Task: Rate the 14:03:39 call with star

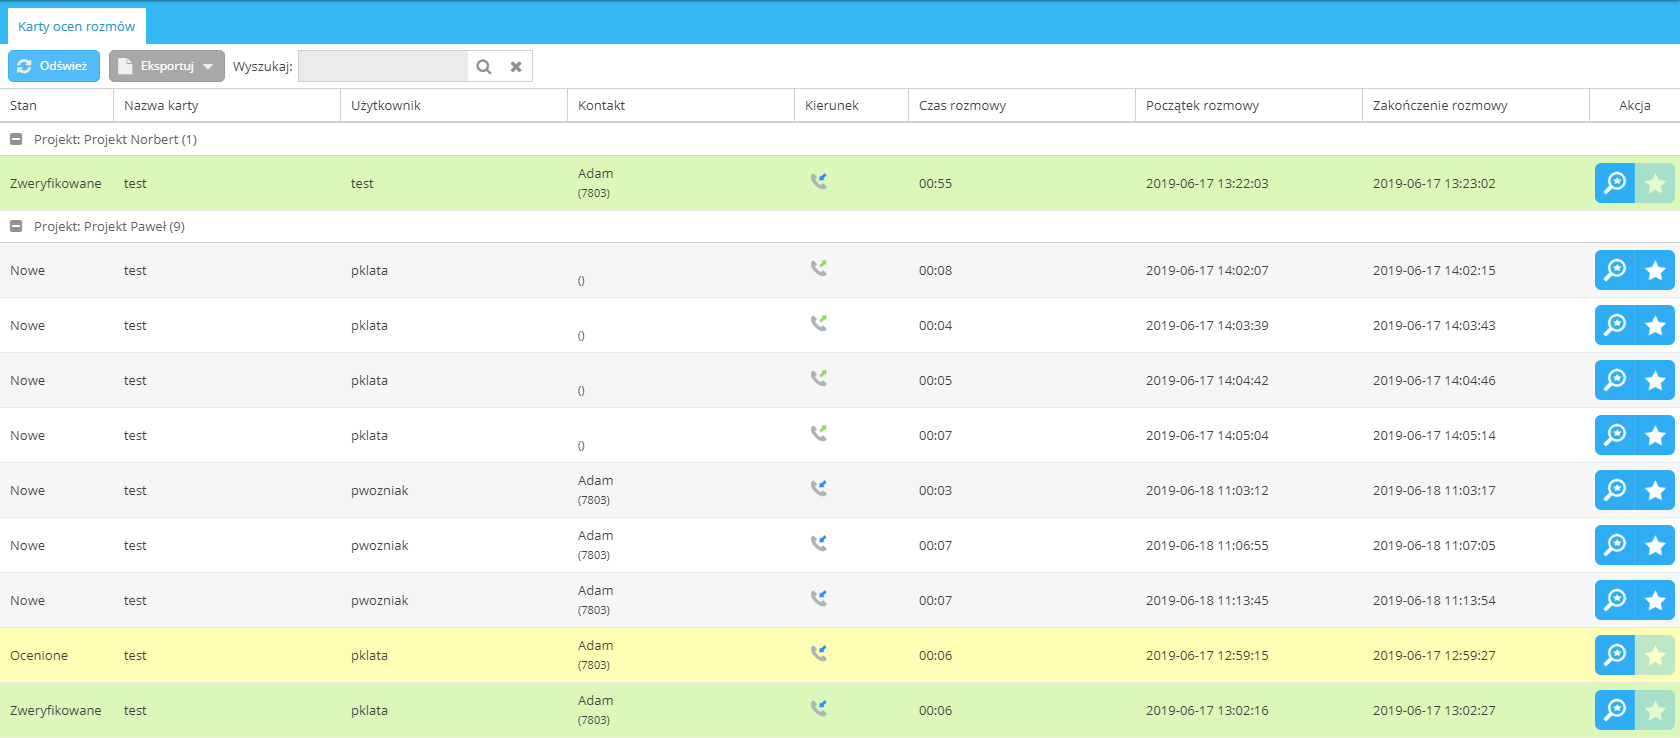Action: click(1655, 325)
